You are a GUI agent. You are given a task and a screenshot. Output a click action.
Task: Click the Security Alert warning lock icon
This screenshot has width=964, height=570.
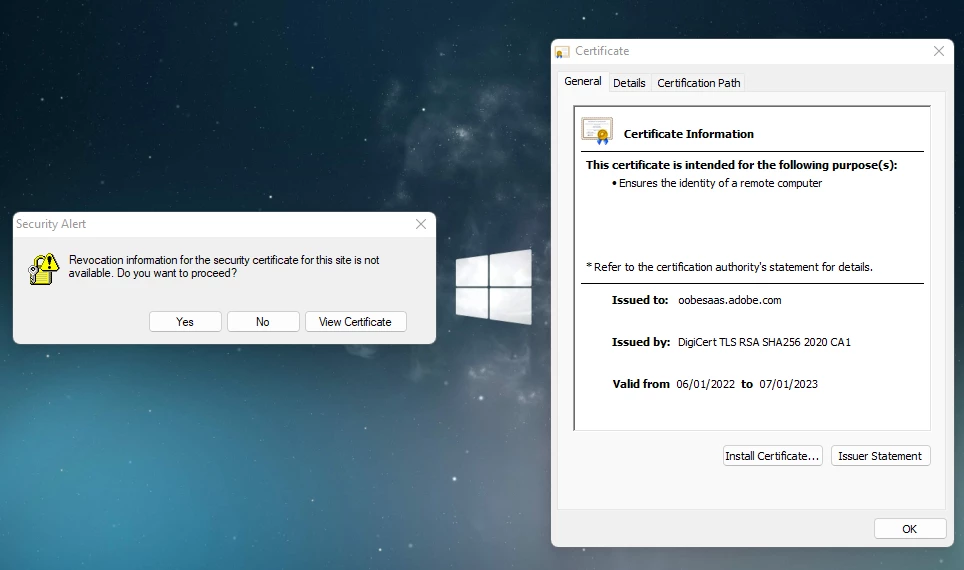[44, 269]
